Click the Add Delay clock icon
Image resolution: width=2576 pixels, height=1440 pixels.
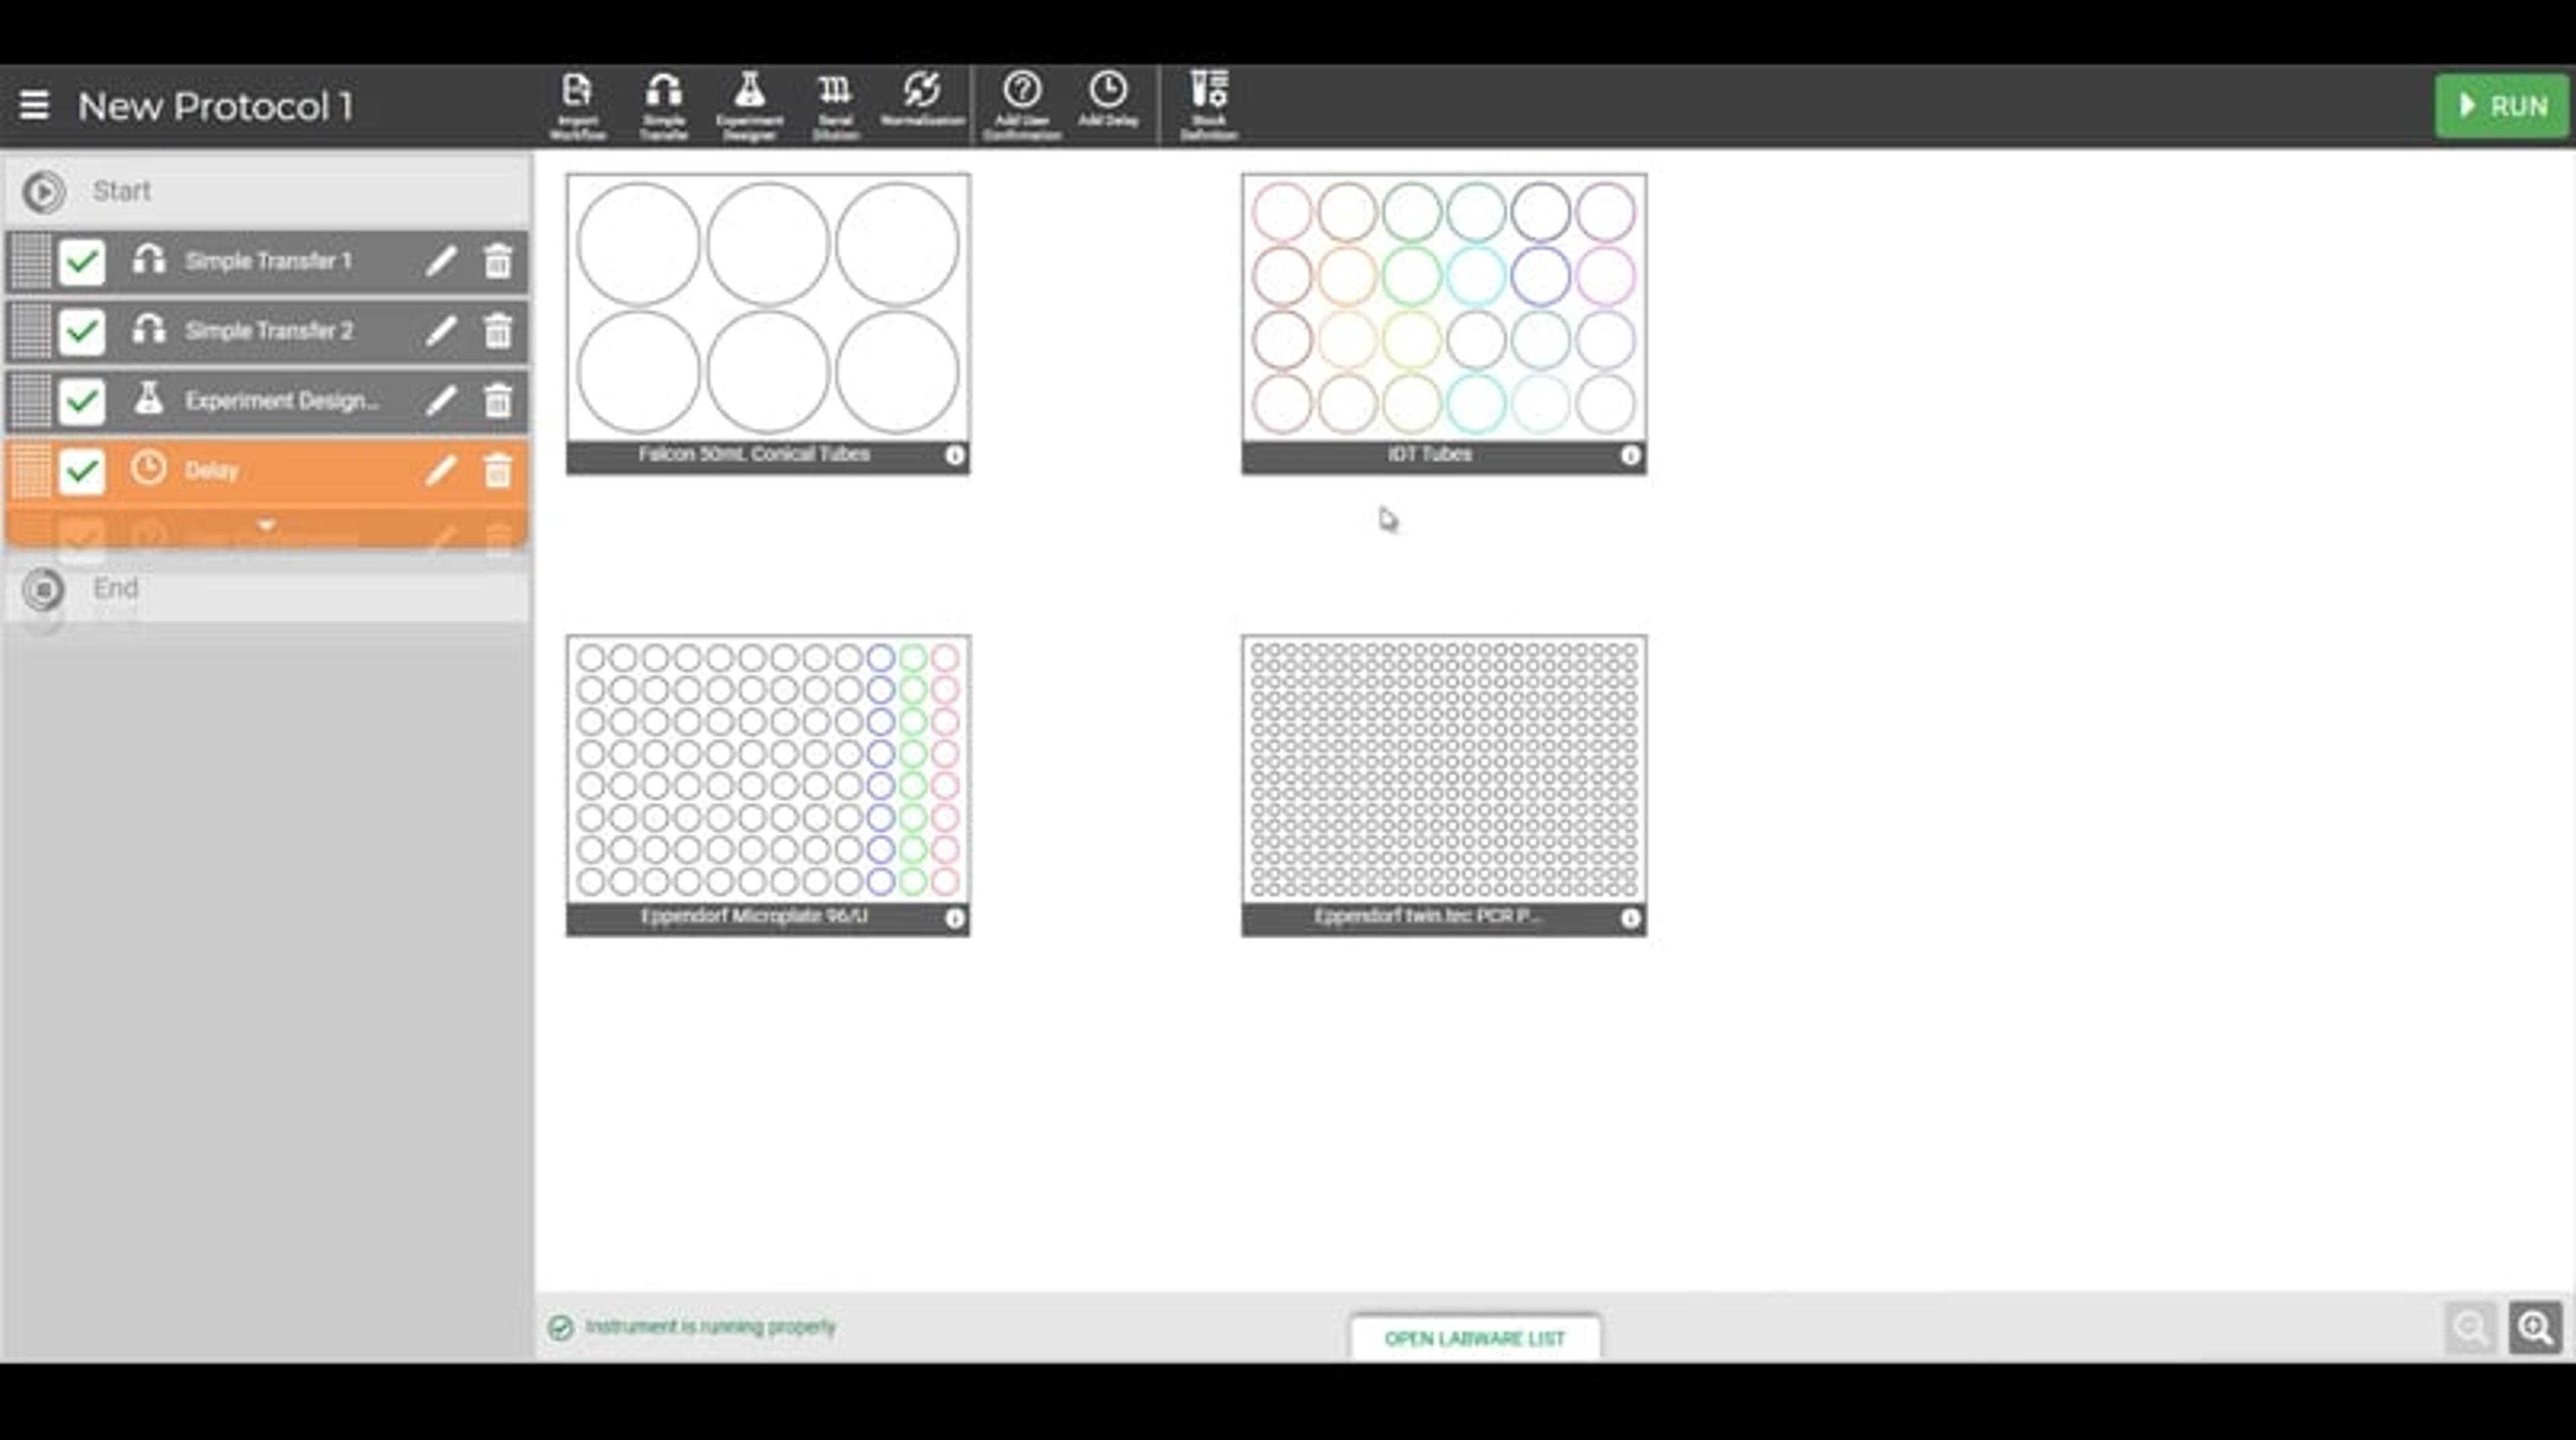[1107, 100]
